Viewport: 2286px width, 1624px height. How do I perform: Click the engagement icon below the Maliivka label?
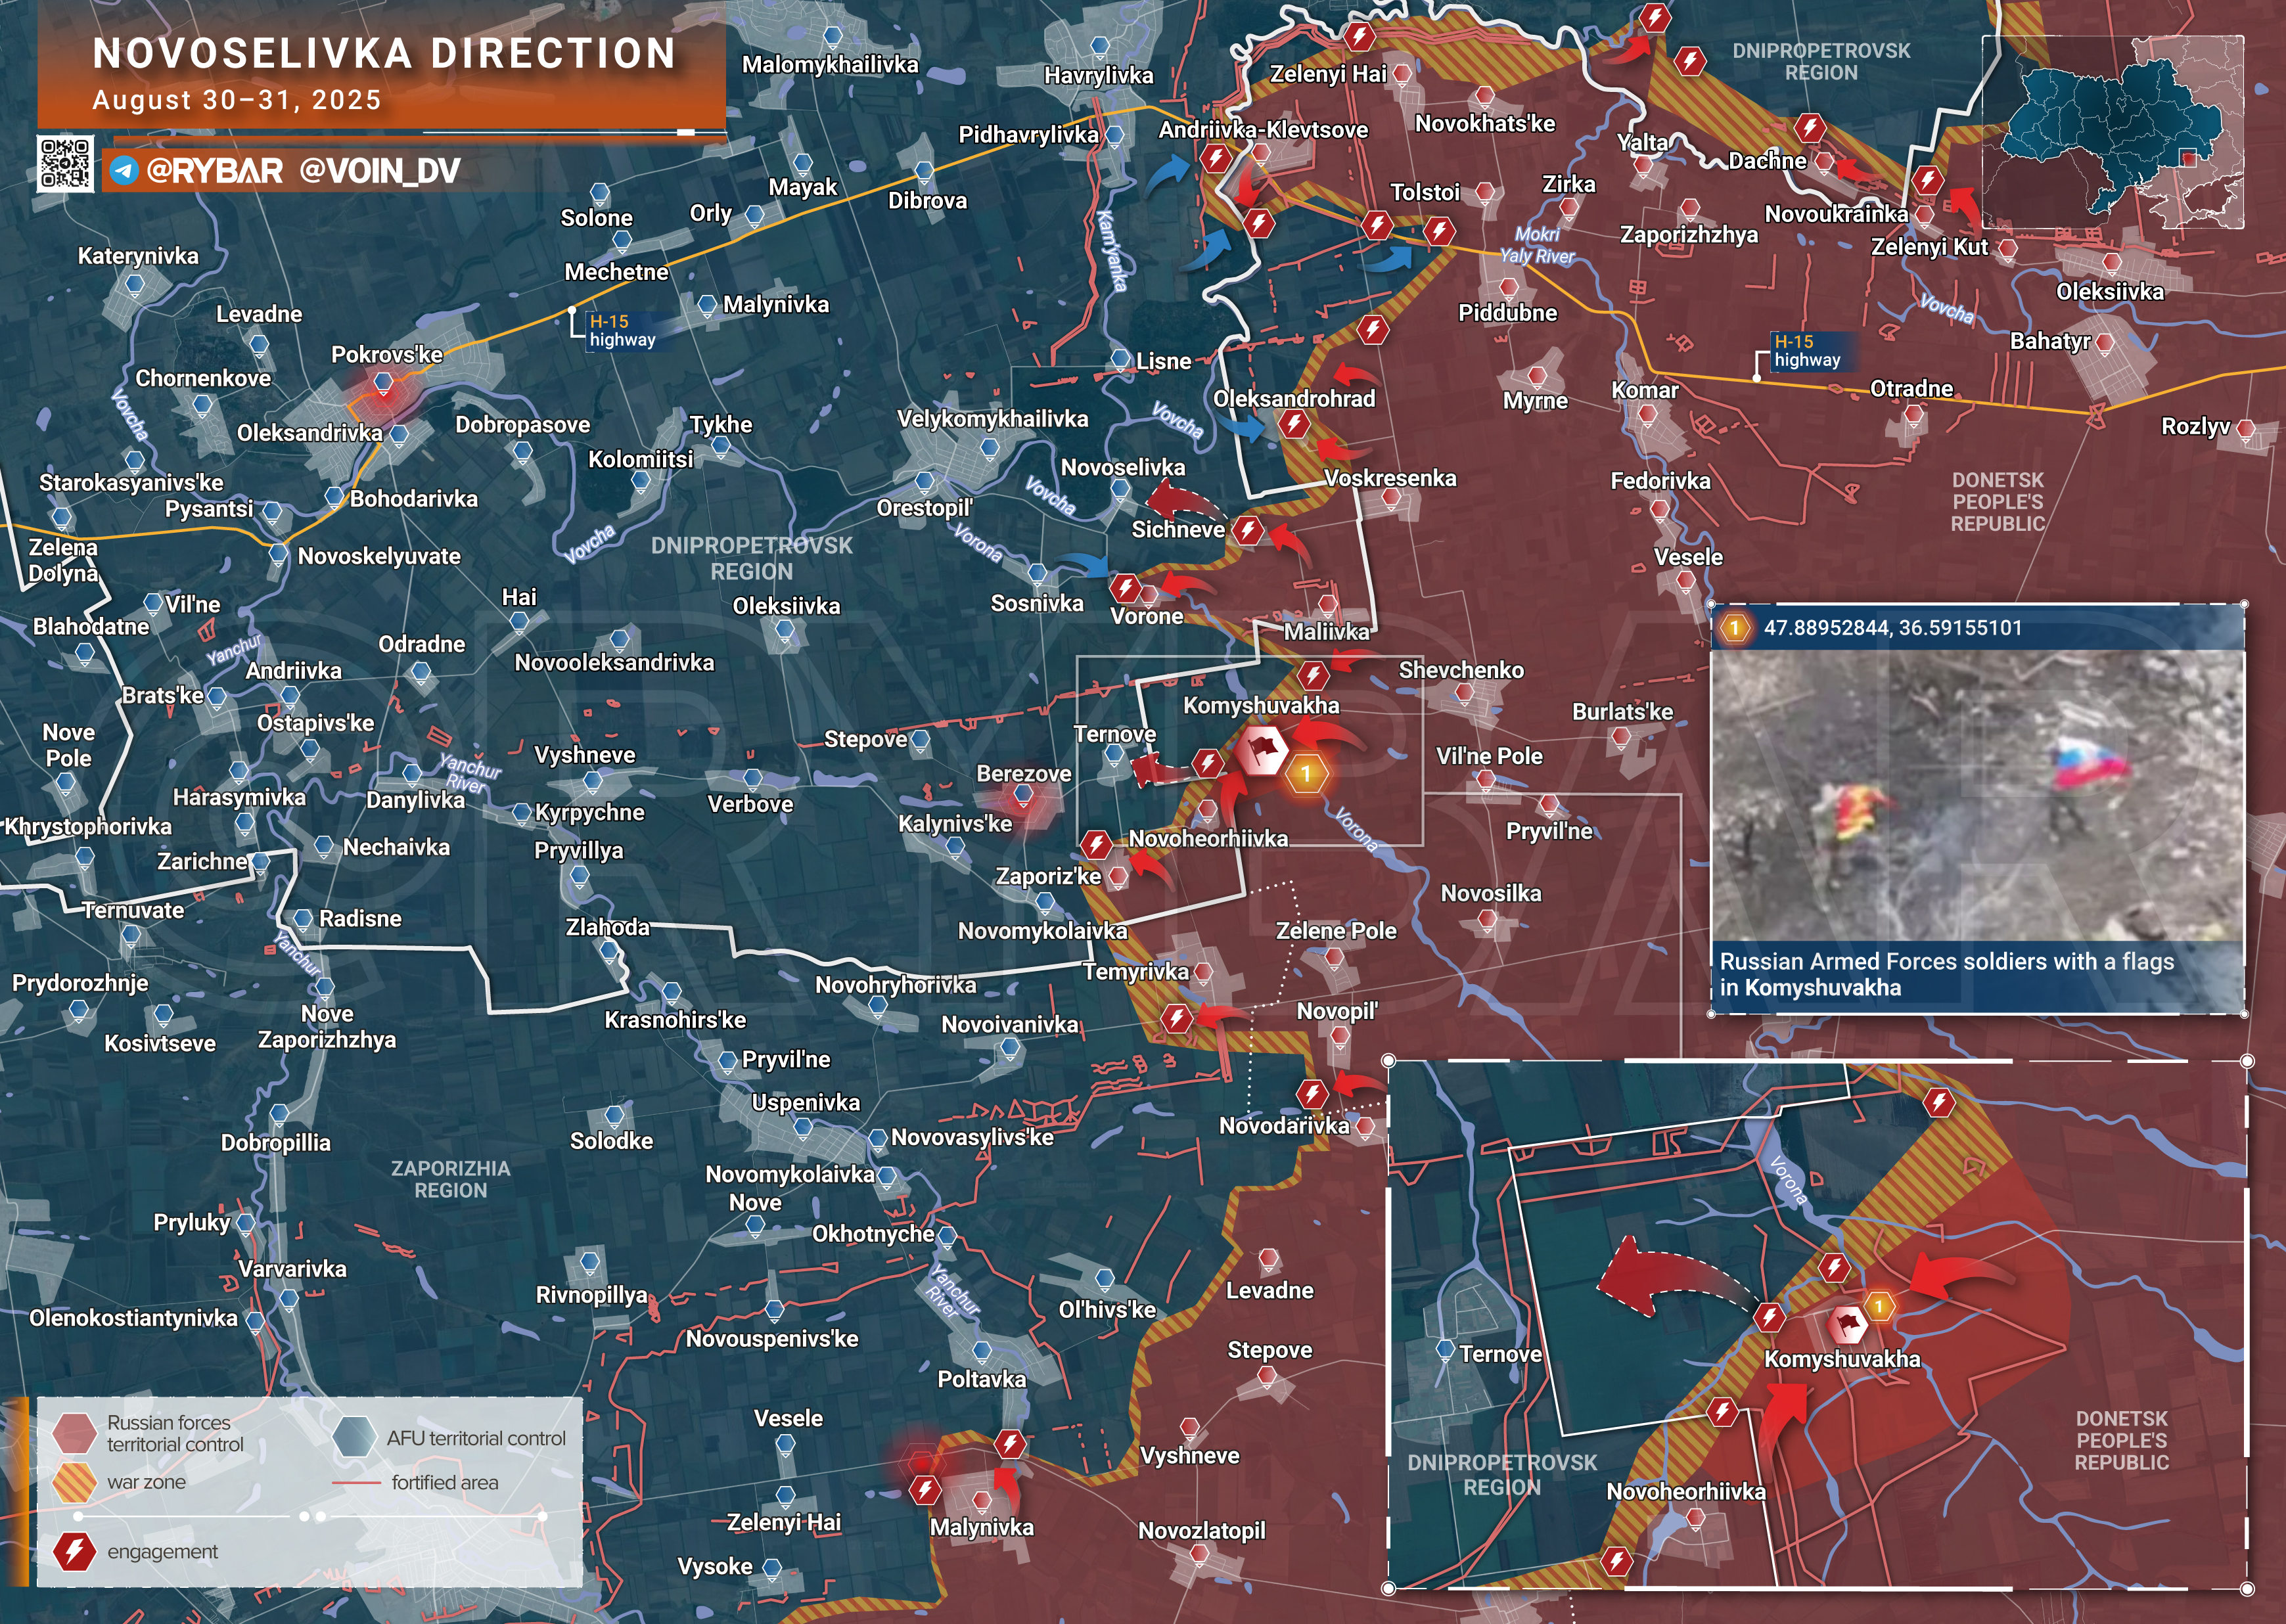(1313, 675)
